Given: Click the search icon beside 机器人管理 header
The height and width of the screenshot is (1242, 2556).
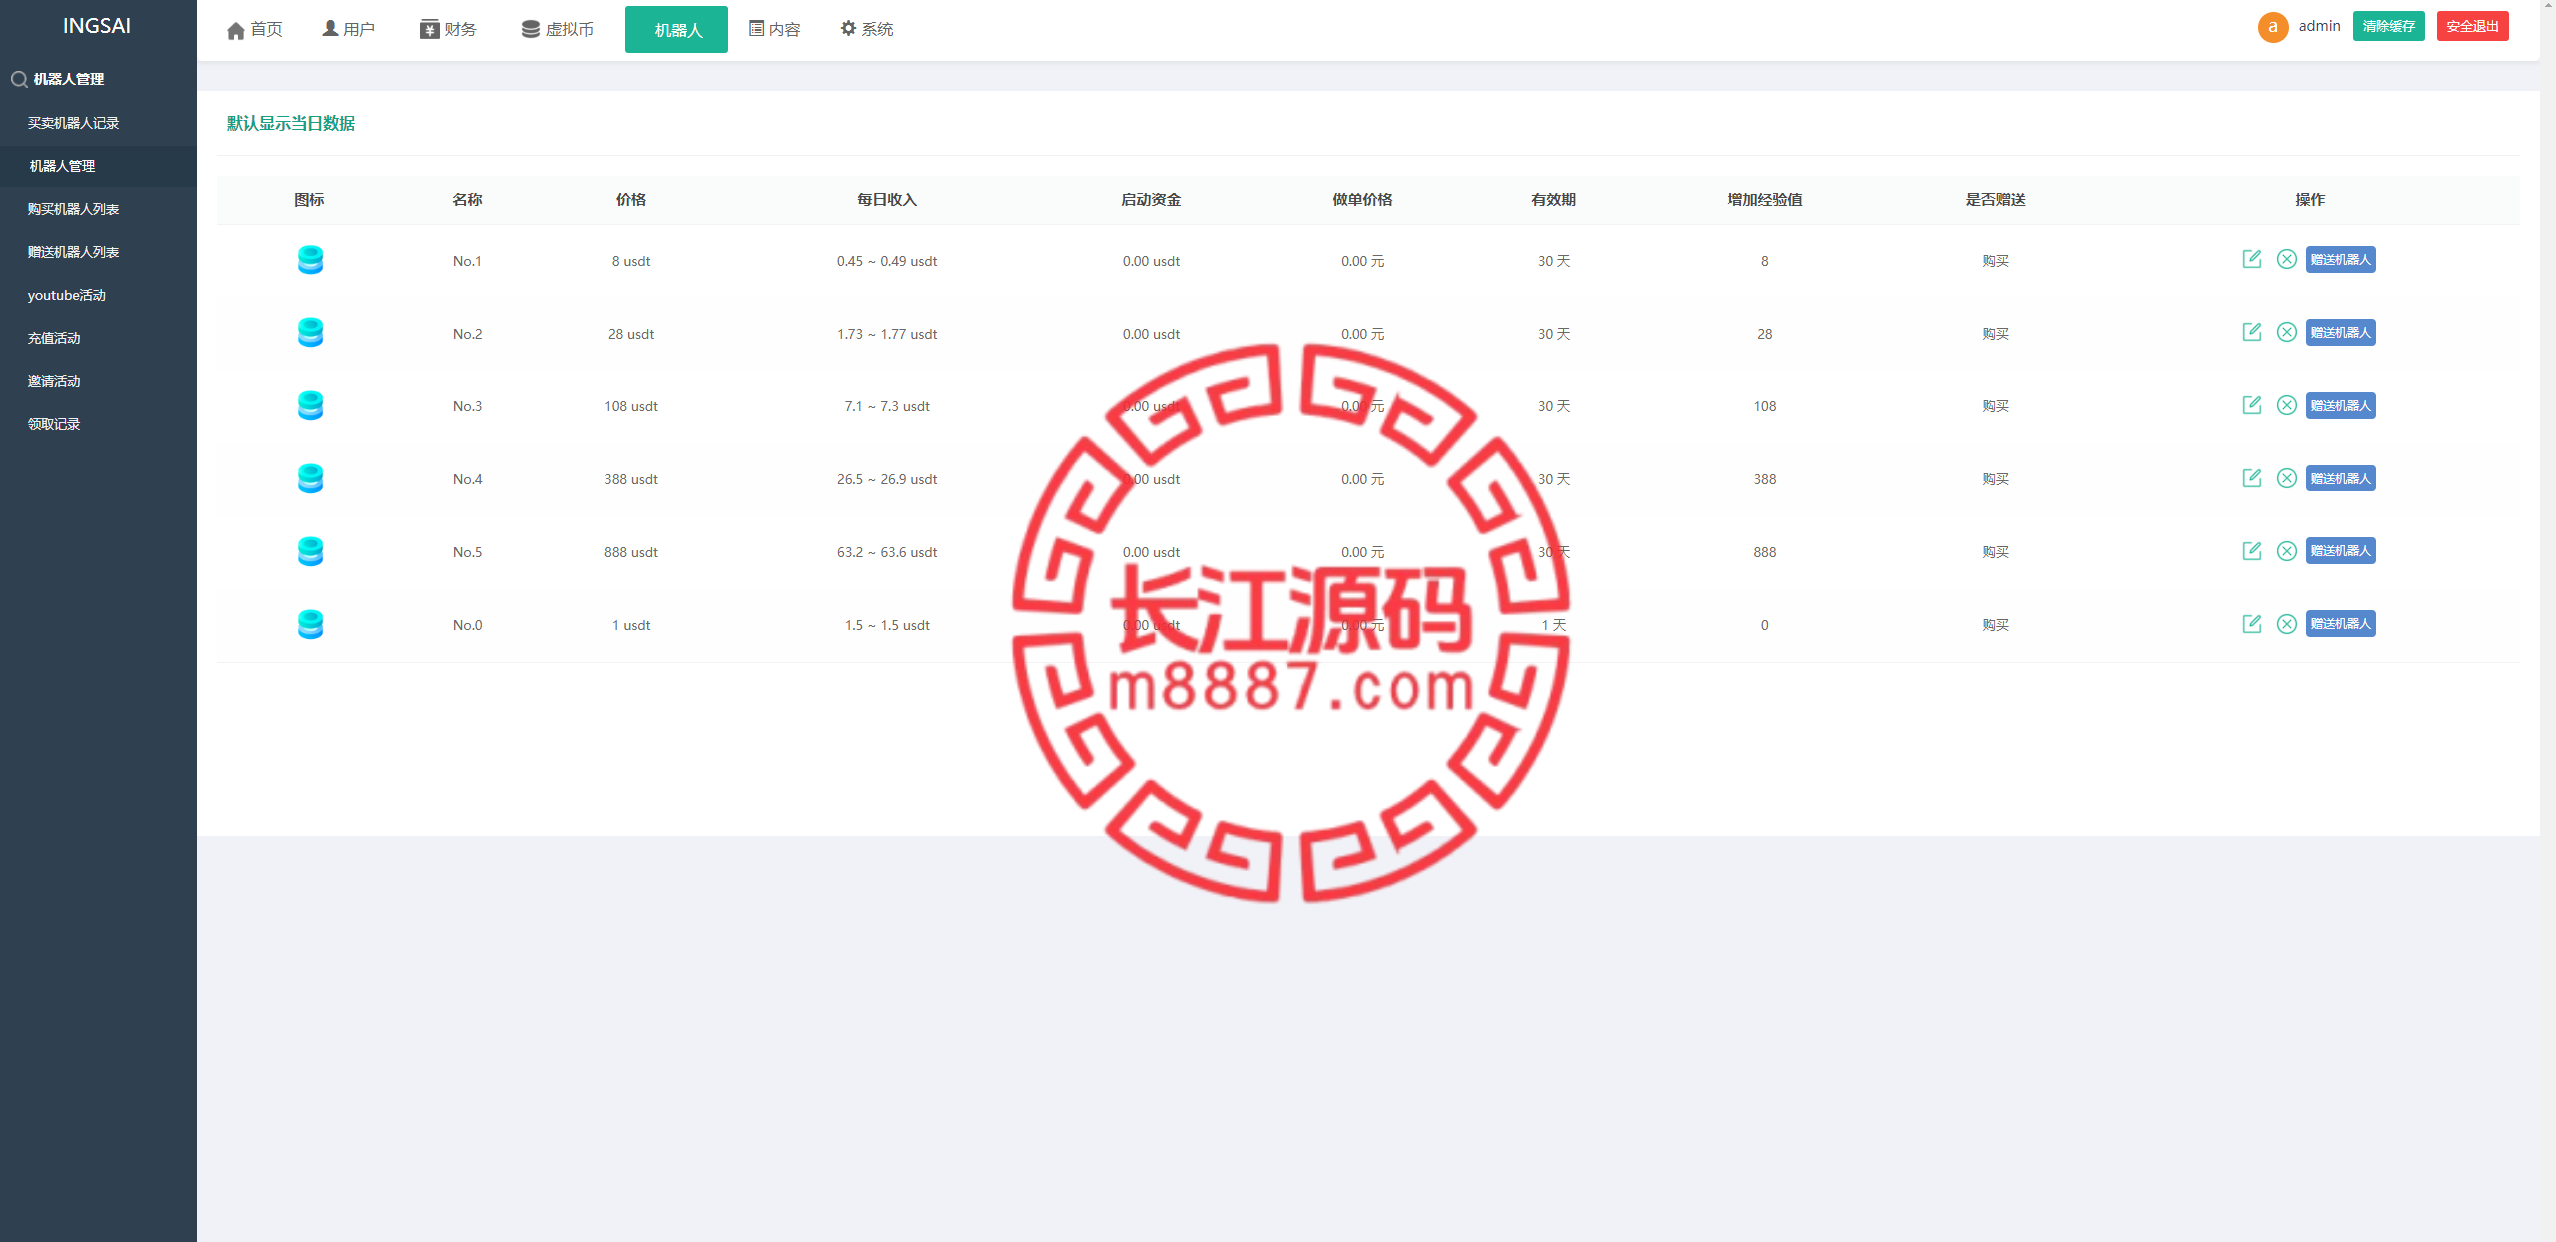Looking at the screenshot, I should click(x=19, y=79).
